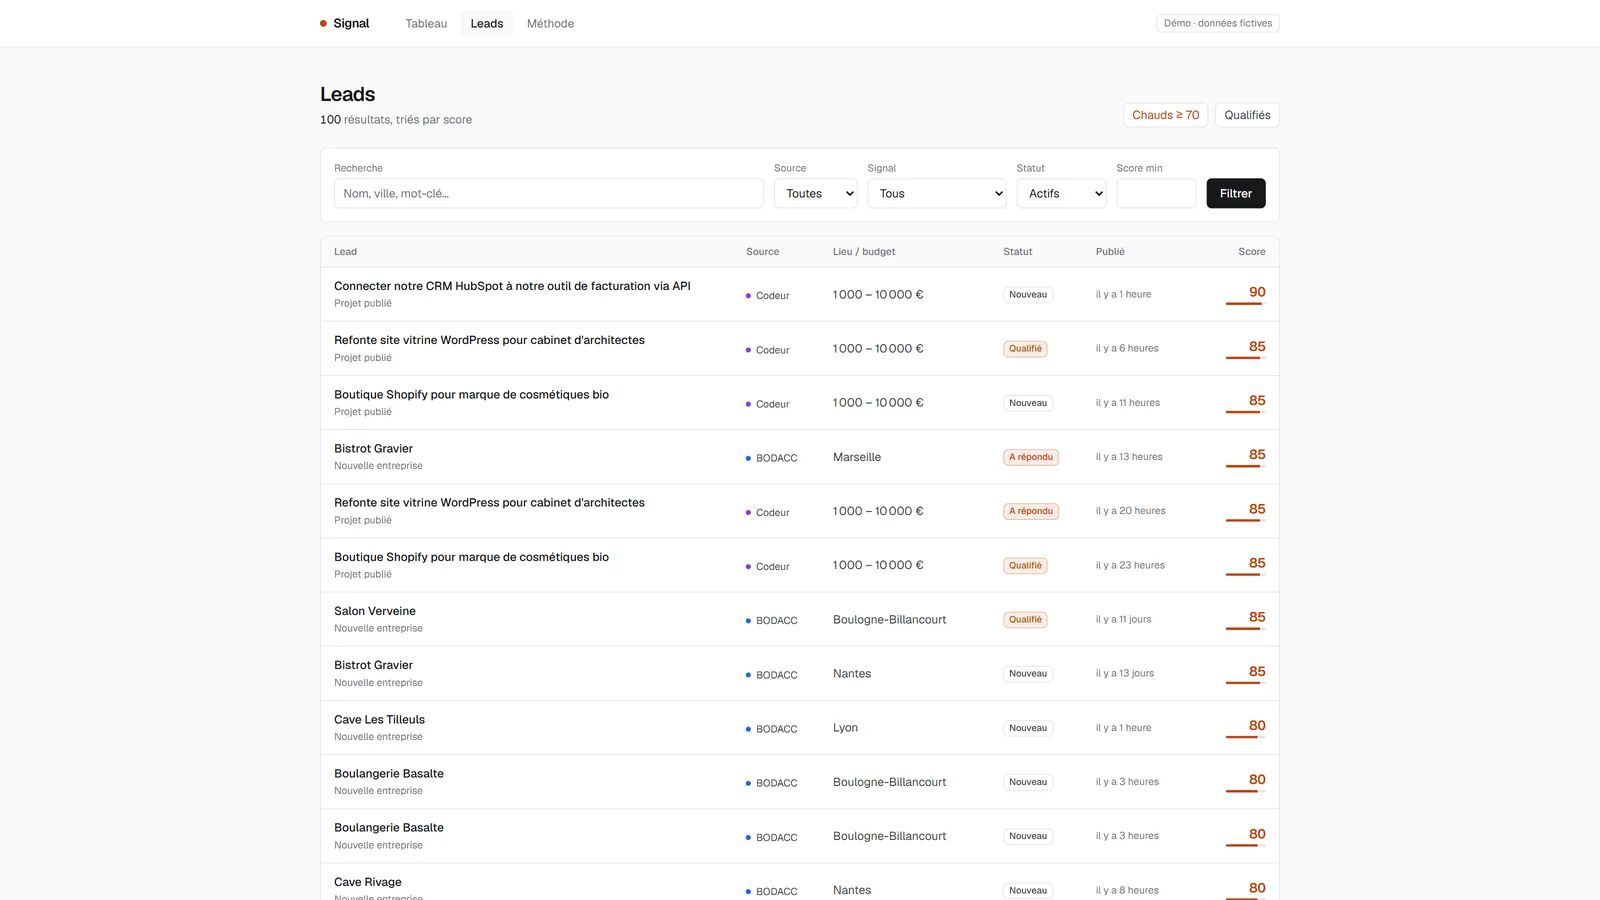Open the Statut dropdown showing Actifs
The height and width of the screenshot is (900, 1600).
(x=1062, y=193)
